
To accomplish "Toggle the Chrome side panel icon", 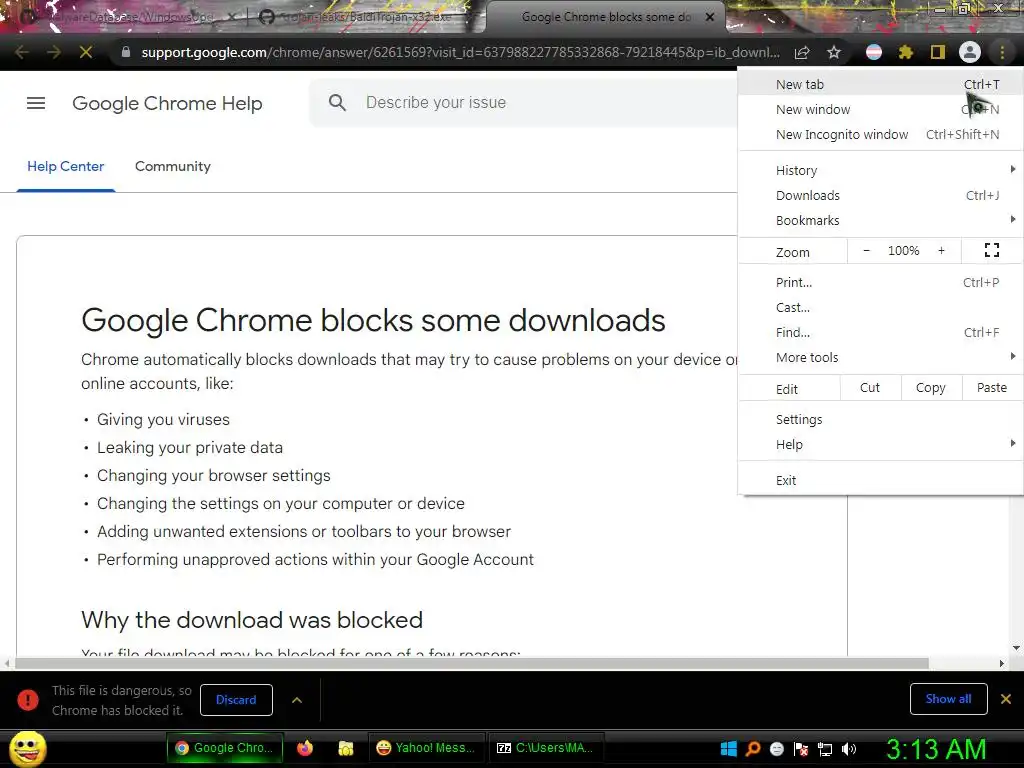I will click(x=938, y=52).
